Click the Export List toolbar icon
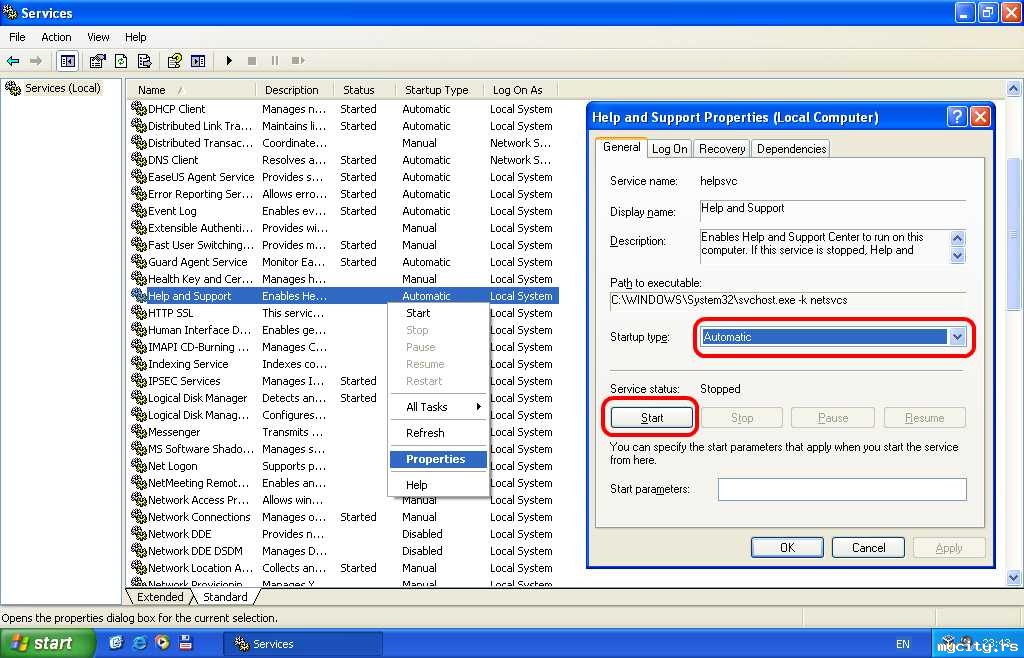The image size is (1024, 658). coord(144,61)
